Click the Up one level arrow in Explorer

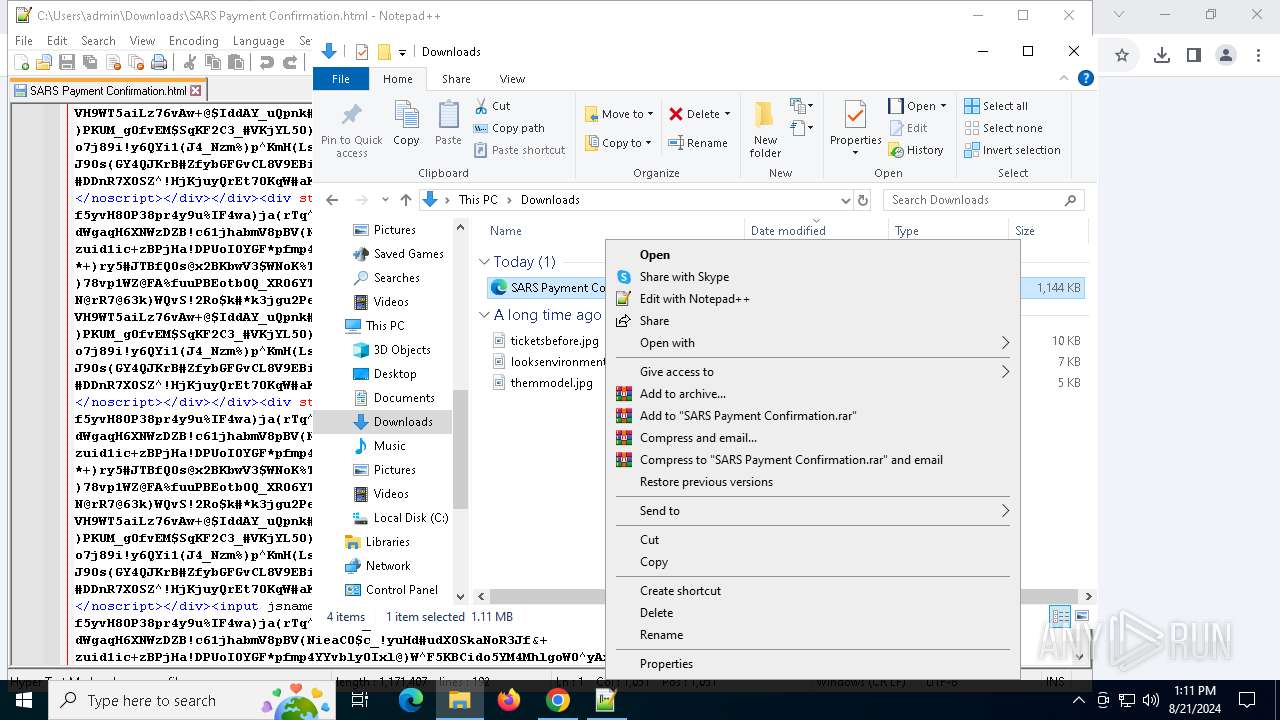point(405,200)
